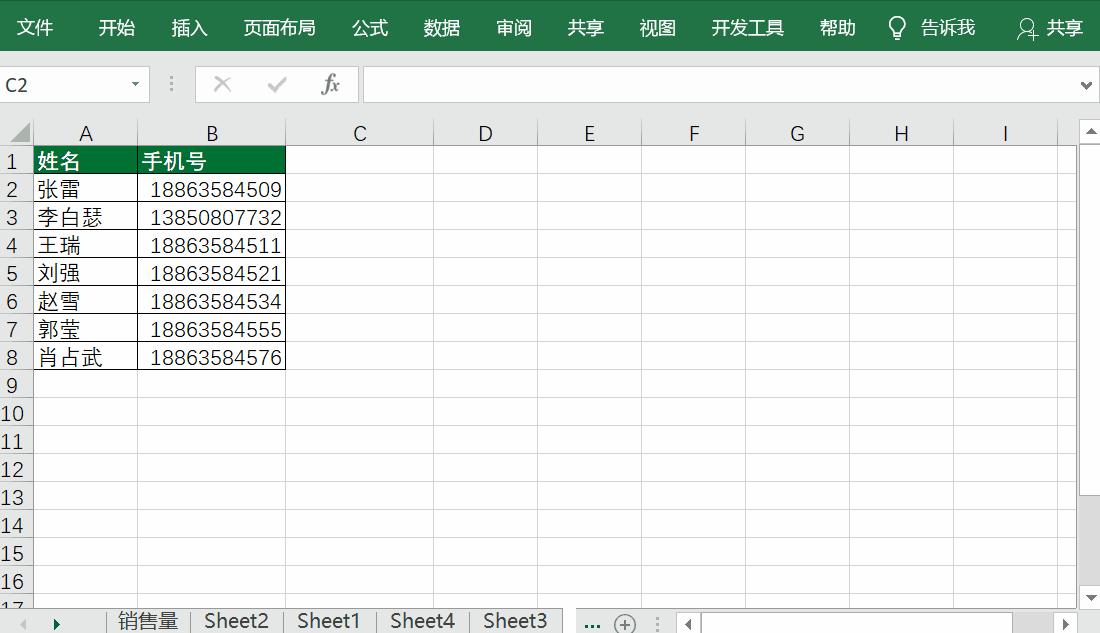This screenshot has height=633, width=1100.
Task: Click inside the Name Box field
Action: point(60,85)
